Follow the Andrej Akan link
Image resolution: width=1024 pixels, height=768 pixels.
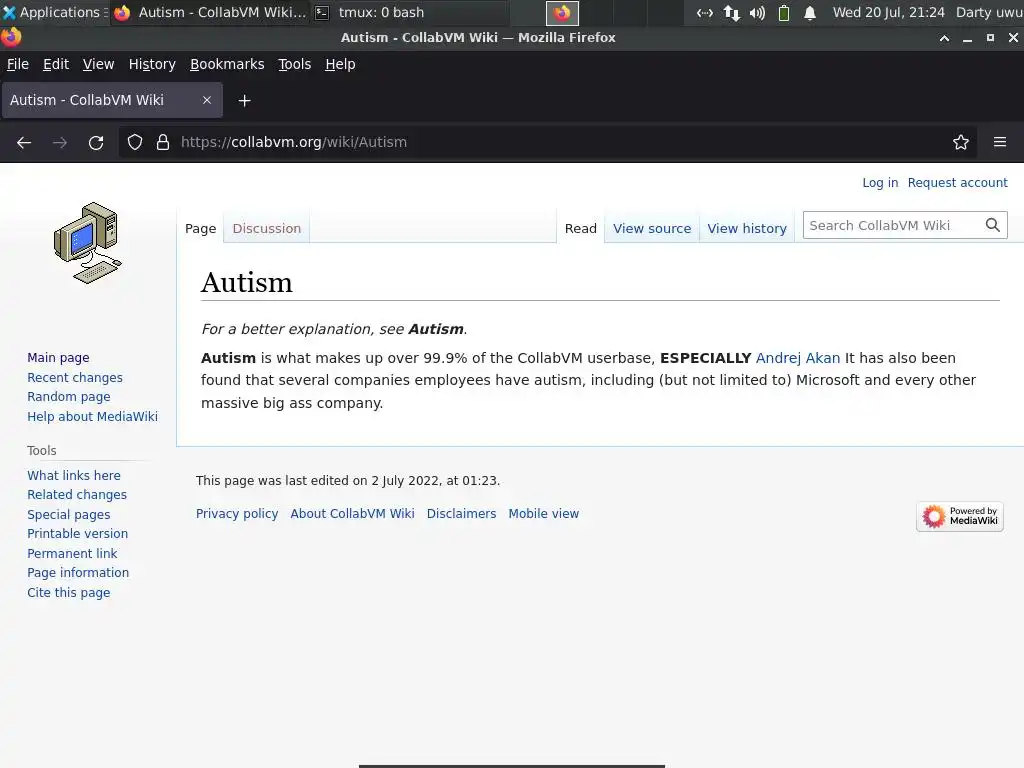[x=797, y=358]
